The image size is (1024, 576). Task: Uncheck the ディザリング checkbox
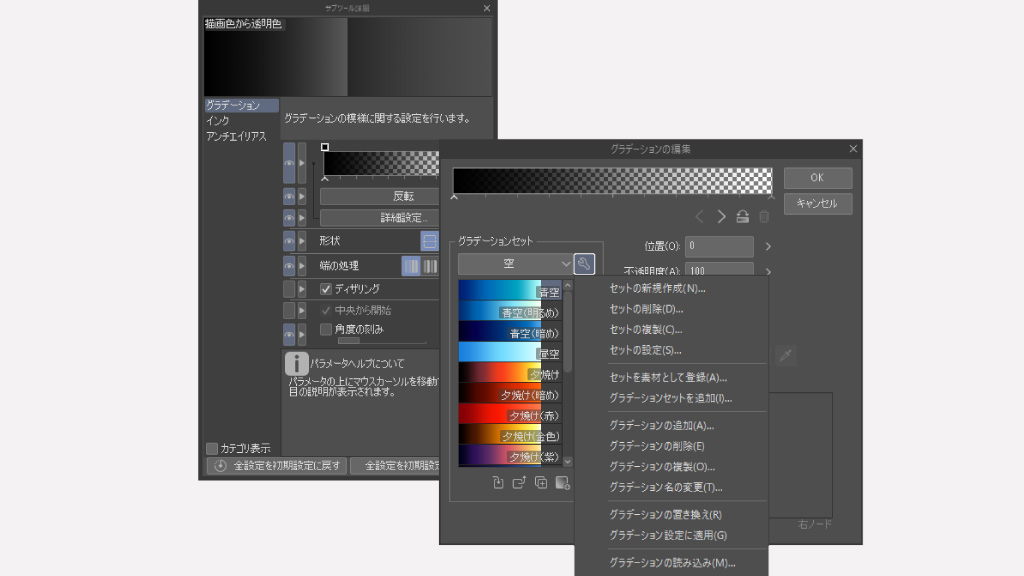coord(326,289)
